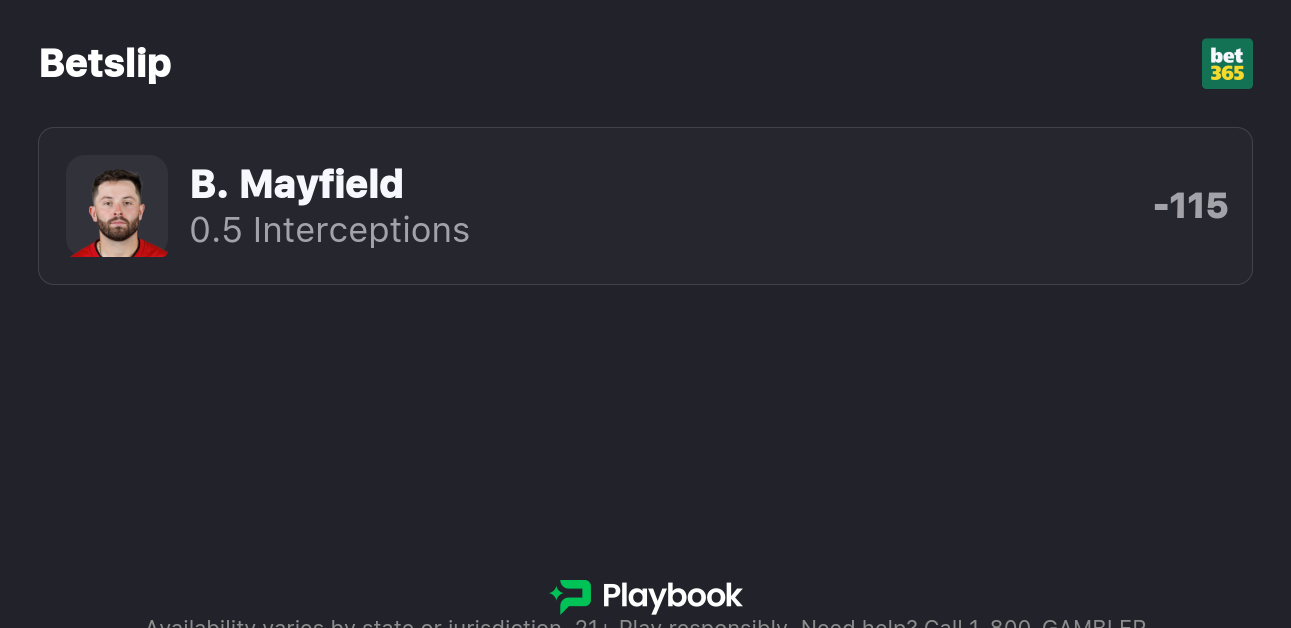Viewport: 1291px width, 628px height.
Task: Click the bet365 sportsbook logo
Action: [1227, 64]
